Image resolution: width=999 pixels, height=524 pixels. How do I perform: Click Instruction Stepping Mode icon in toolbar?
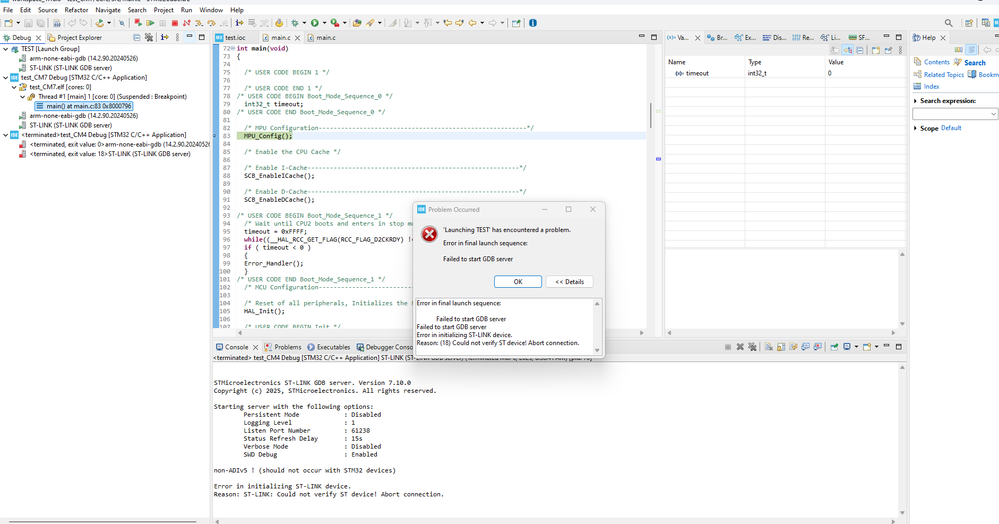click(x=240, y=23)
